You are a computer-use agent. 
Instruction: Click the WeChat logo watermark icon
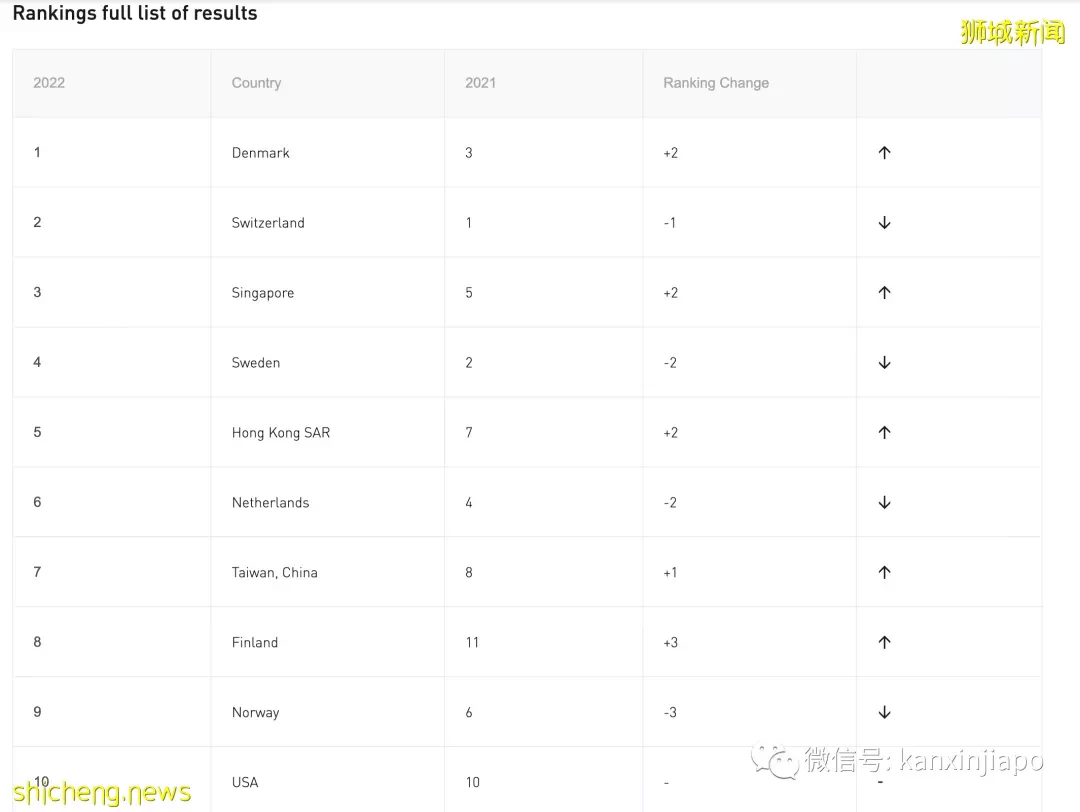pyautogui.click(x=775, y=760)
